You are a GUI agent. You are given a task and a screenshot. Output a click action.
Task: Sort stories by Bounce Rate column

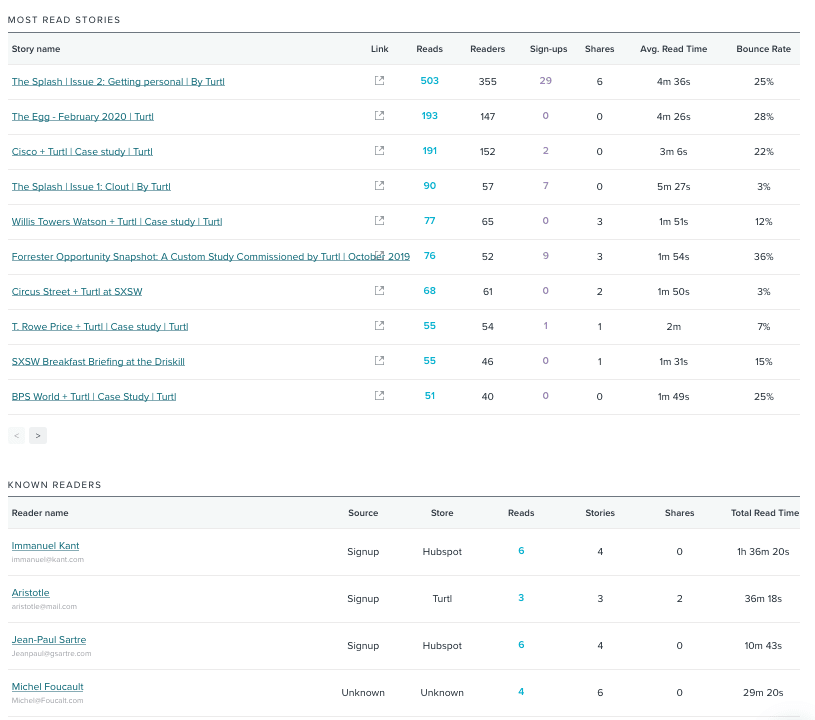click(x=764, y=48)
